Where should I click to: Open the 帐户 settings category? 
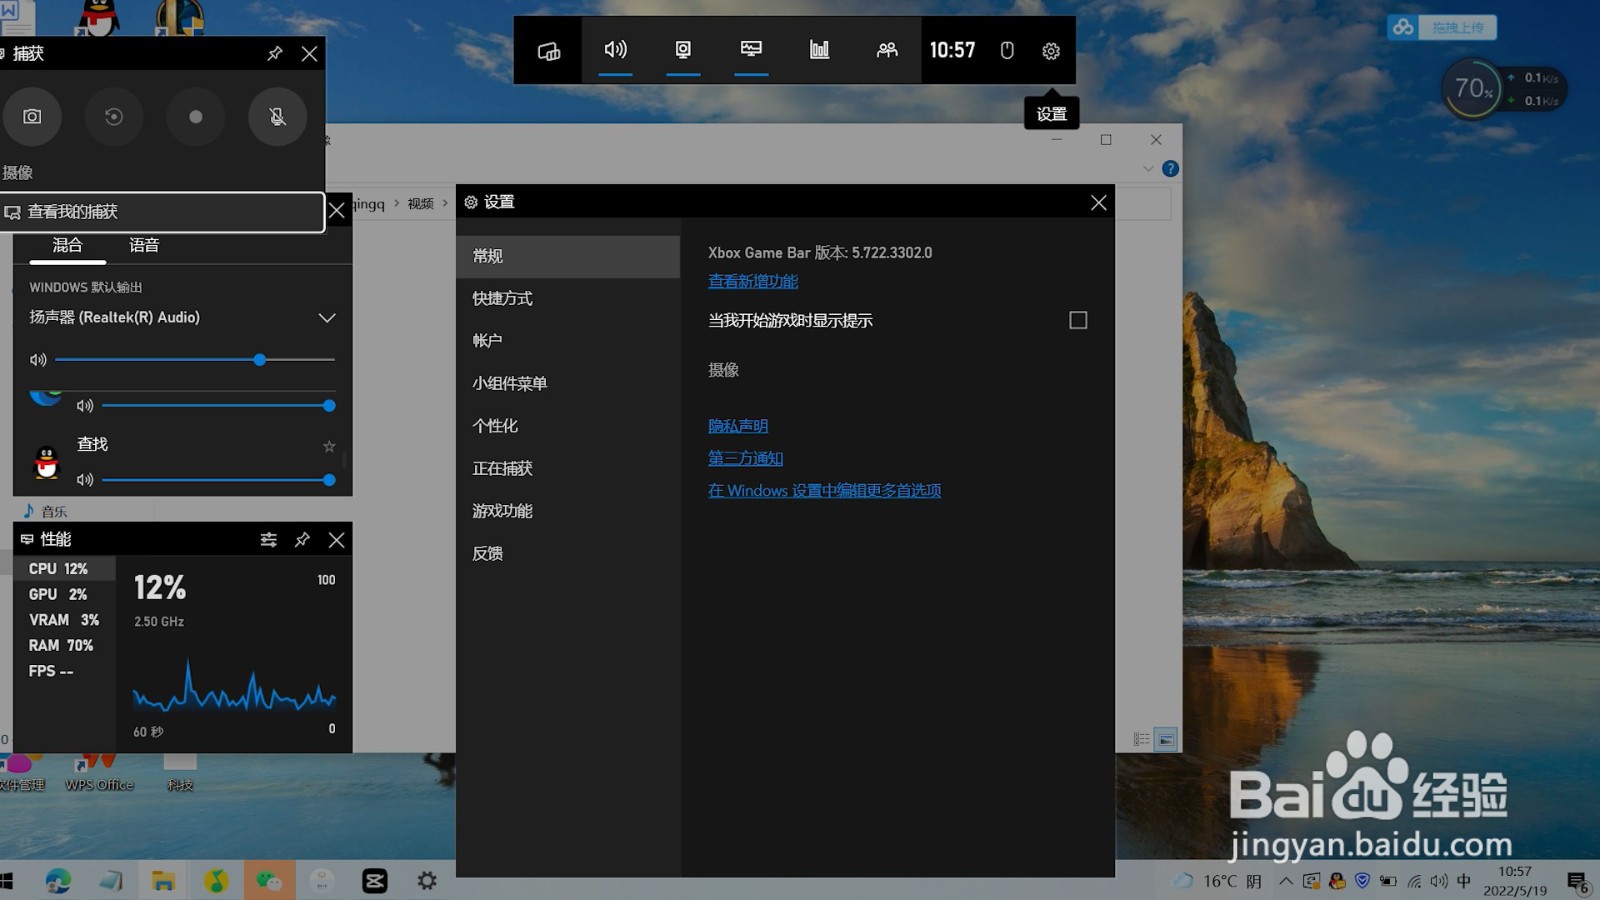pos(568,341)
